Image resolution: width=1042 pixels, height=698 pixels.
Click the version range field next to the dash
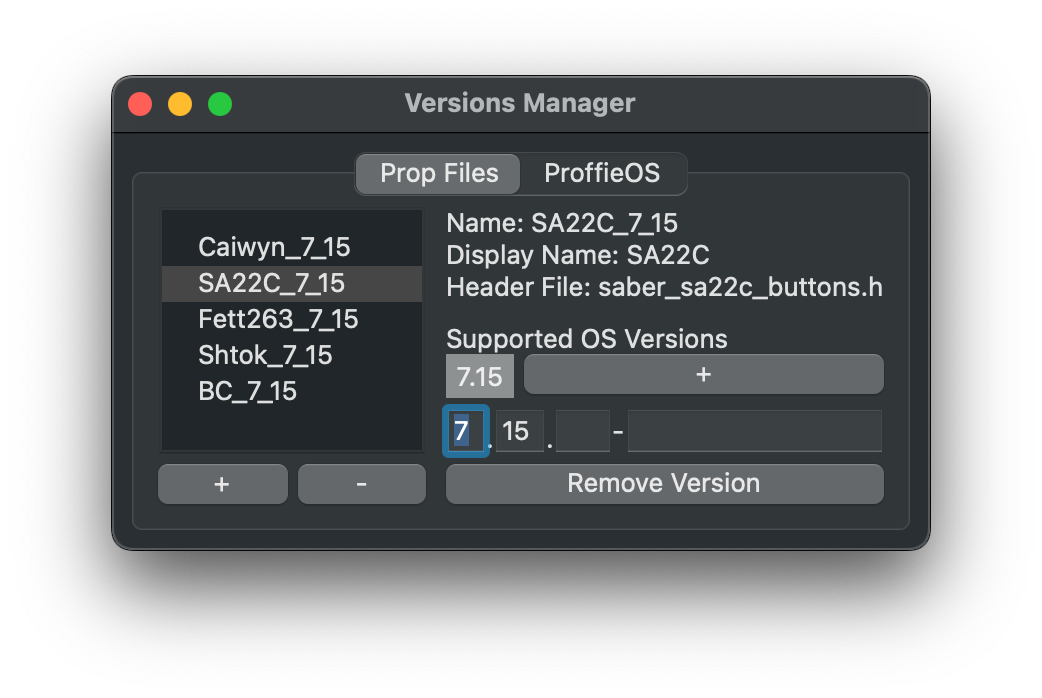pyautogui.click(x=754, y=430)
